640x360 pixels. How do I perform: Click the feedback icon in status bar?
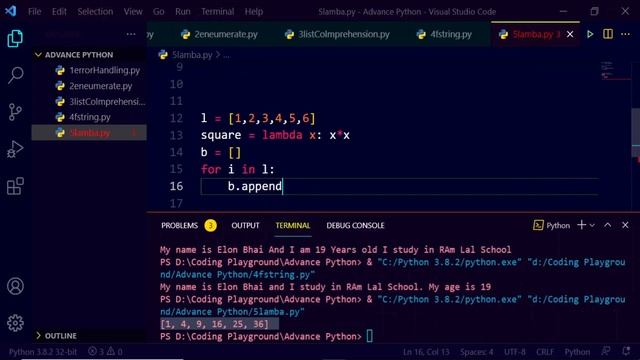tap(606, 351)
